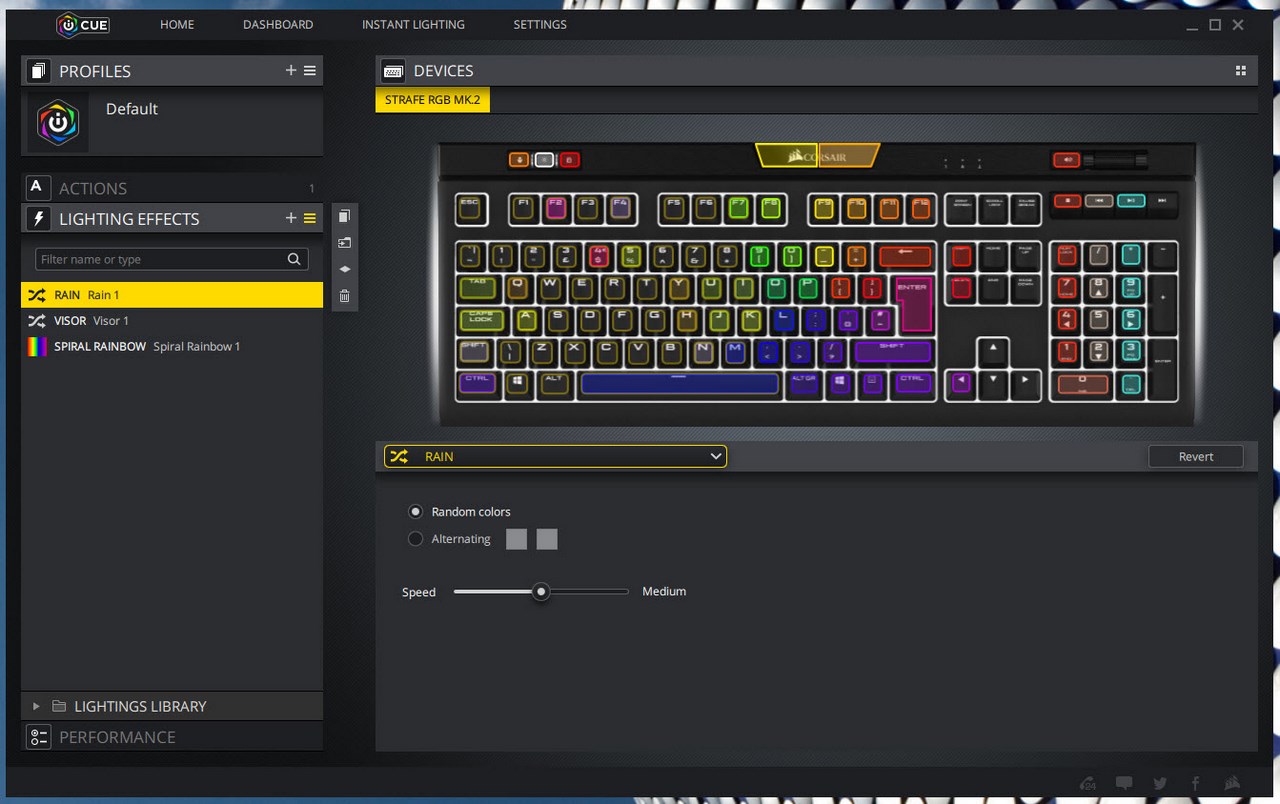This screenshot has height=804, width=1280.
Task: Add a new profile with plus icon
Action: tap(291, 71)
